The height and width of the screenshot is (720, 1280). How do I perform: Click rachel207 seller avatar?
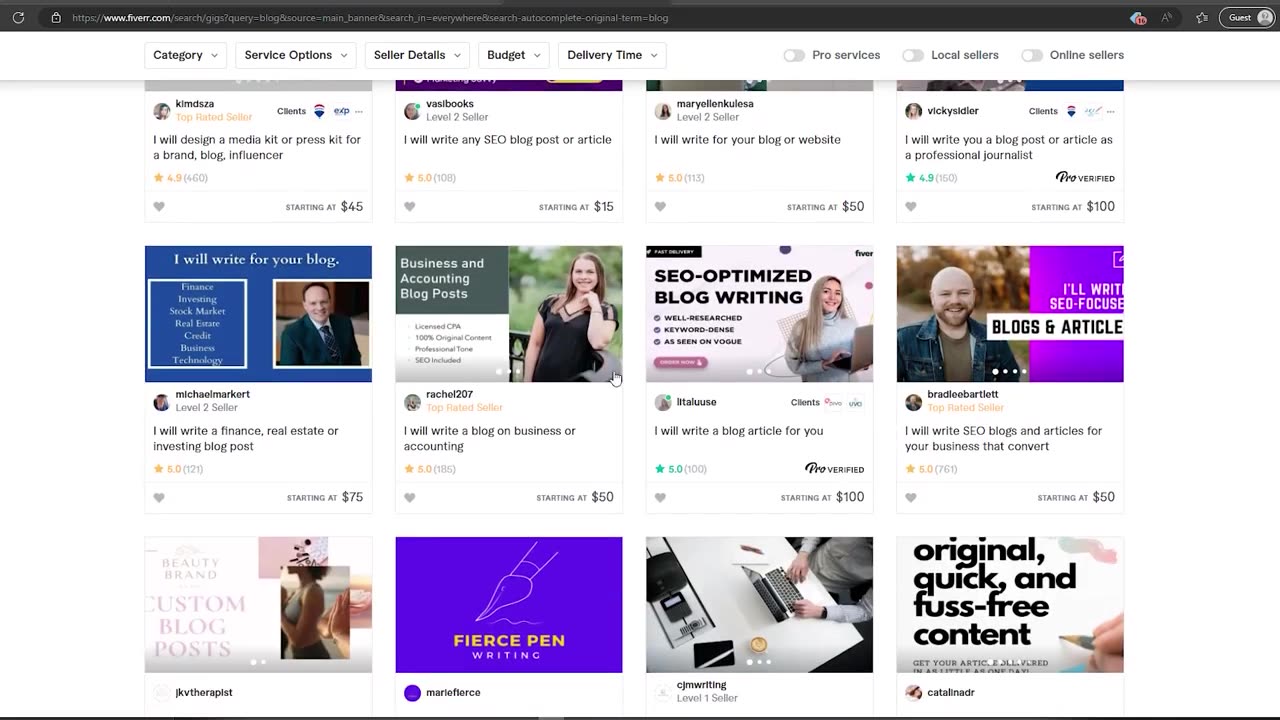pos(412,402)
